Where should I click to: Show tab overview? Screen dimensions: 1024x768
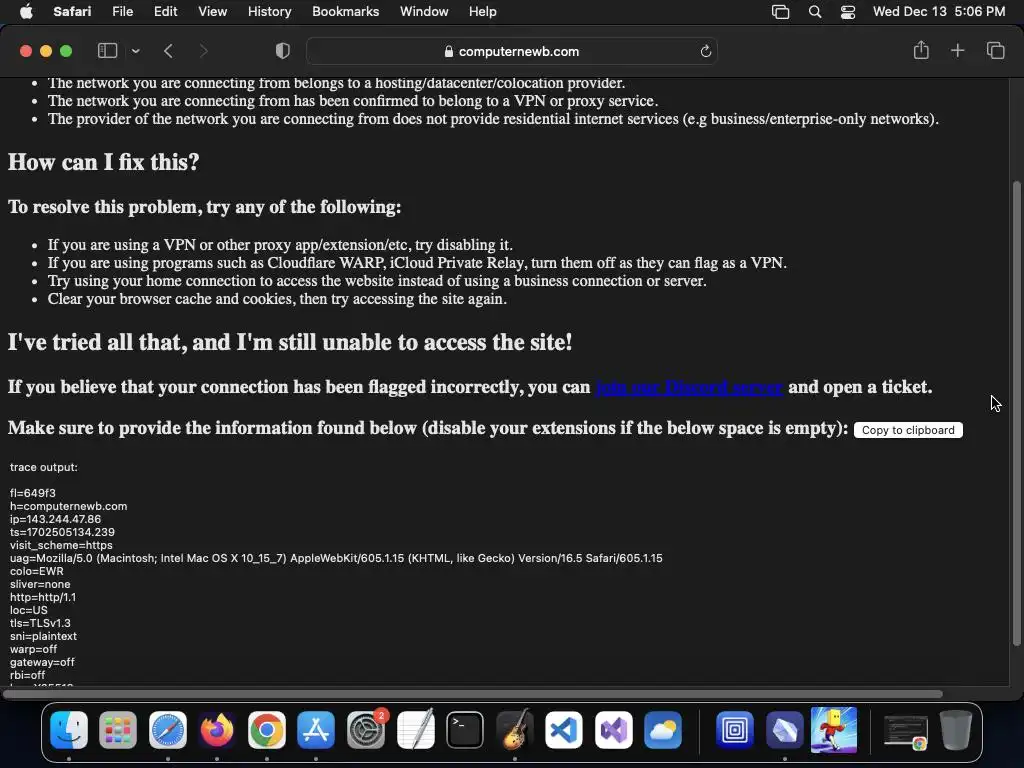[995, 50]
